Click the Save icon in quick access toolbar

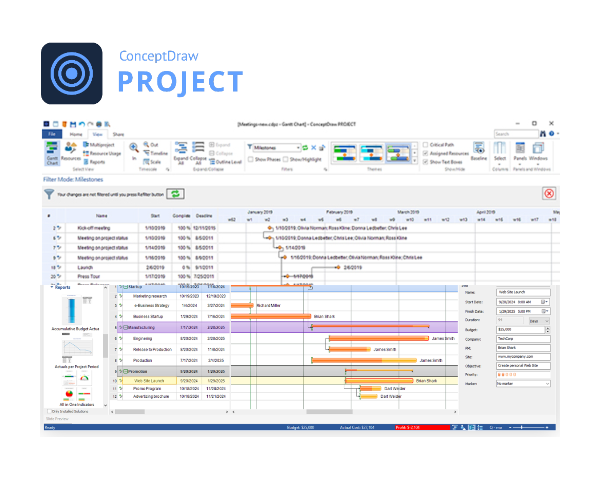[73, 124]
